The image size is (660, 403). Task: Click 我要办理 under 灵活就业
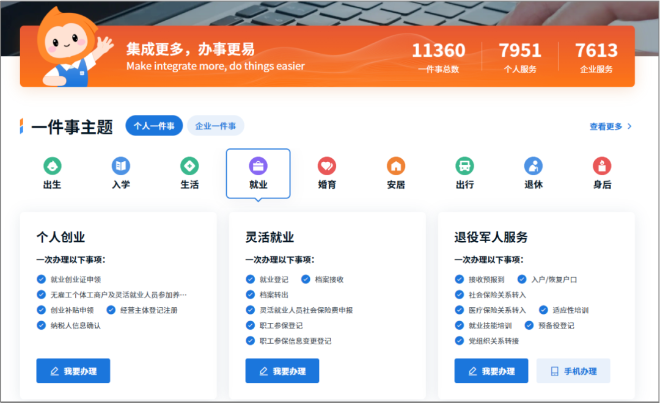point(282,371)
